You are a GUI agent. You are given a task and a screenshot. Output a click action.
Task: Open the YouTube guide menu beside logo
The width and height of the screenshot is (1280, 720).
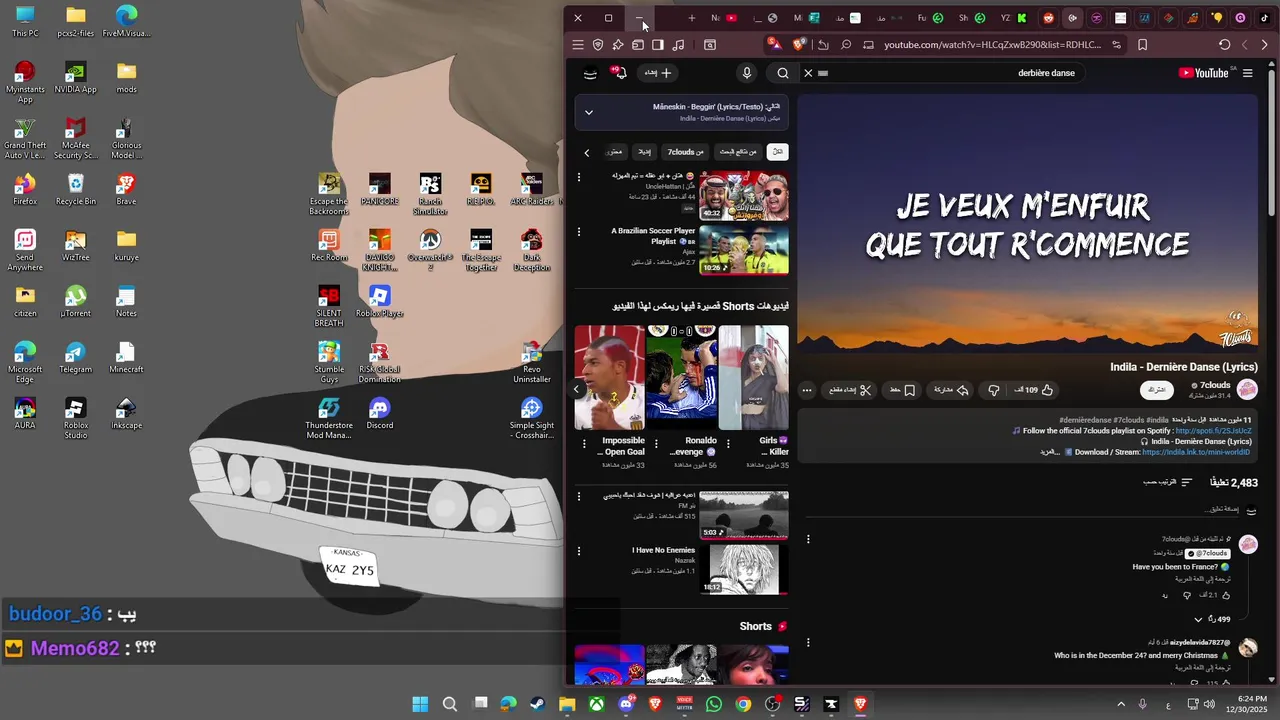coord(1248,73)
